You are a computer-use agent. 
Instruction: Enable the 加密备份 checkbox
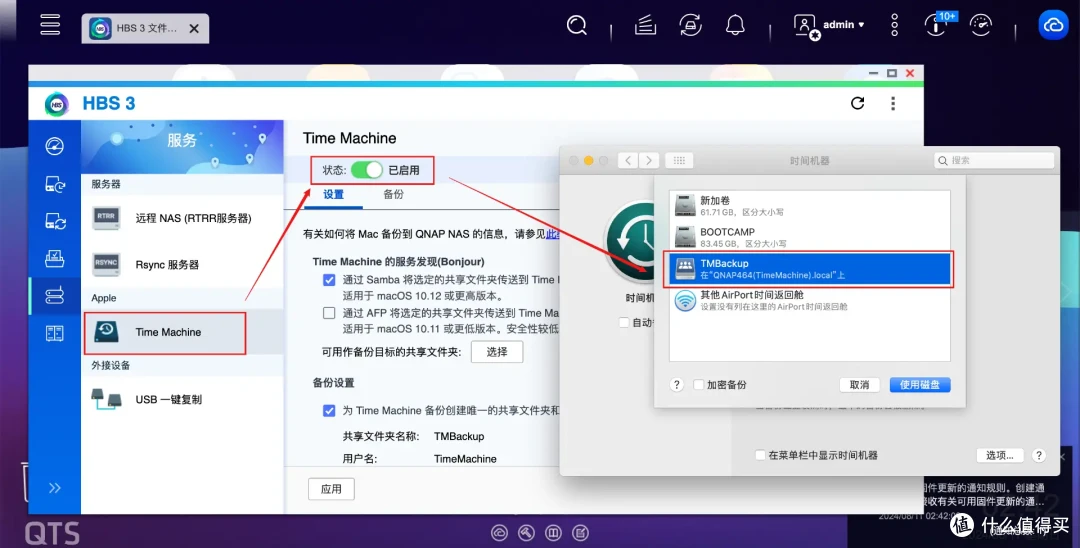(698, 385)
